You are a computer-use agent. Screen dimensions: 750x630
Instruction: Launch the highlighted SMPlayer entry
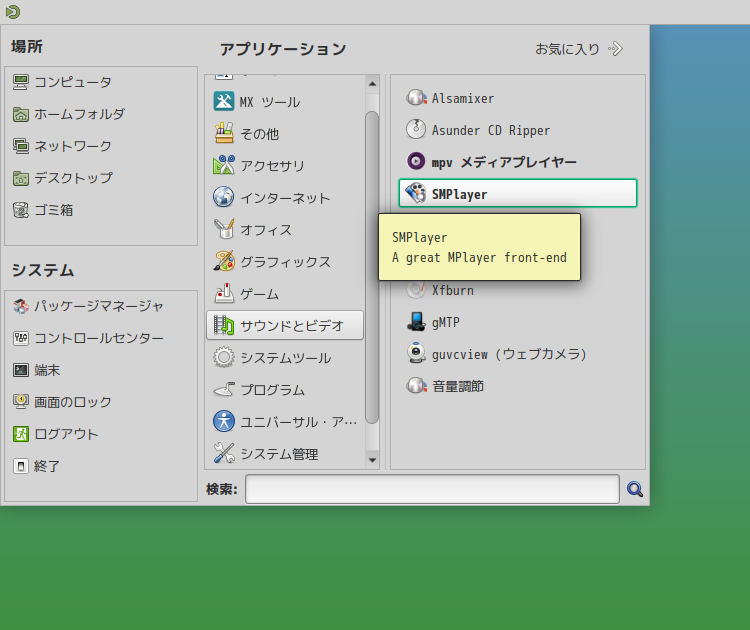point(518,193)
